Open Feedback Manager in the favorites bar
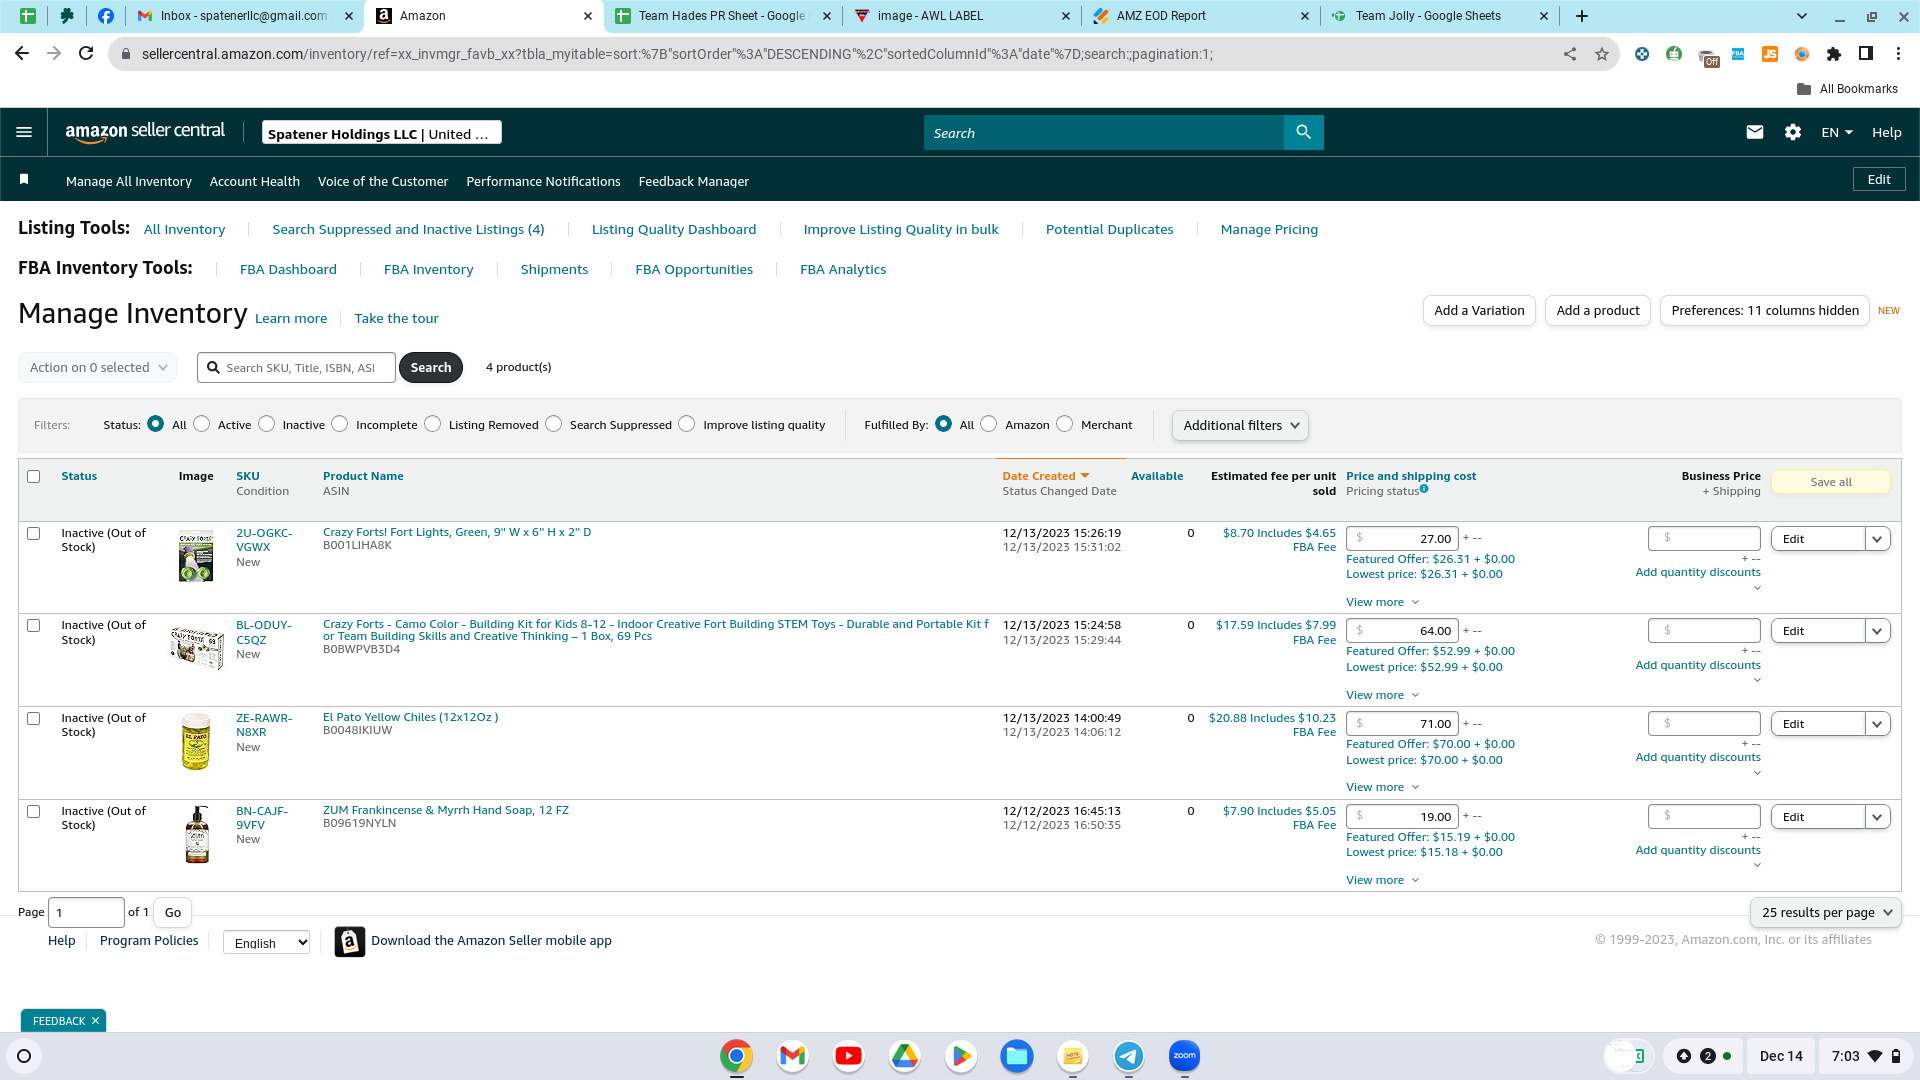Viewport: 1920px width, 1080px height. (694, 182)
